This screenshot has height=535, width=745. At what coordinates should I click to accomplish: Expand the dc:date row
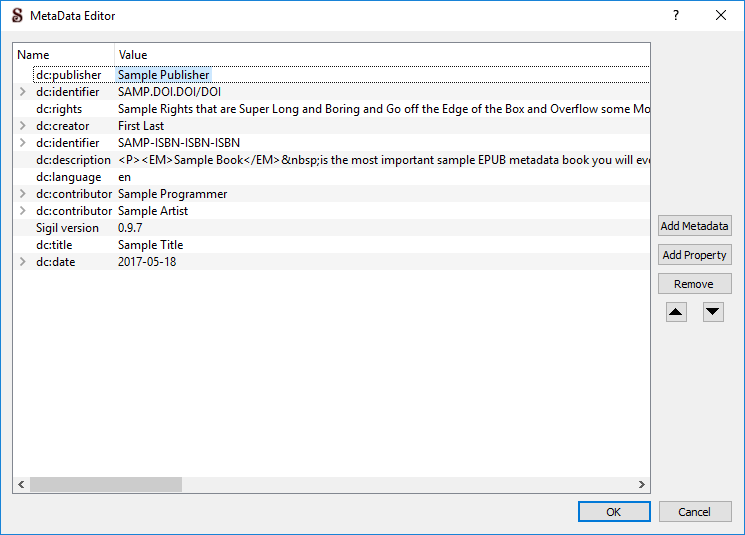coord(22,262)
